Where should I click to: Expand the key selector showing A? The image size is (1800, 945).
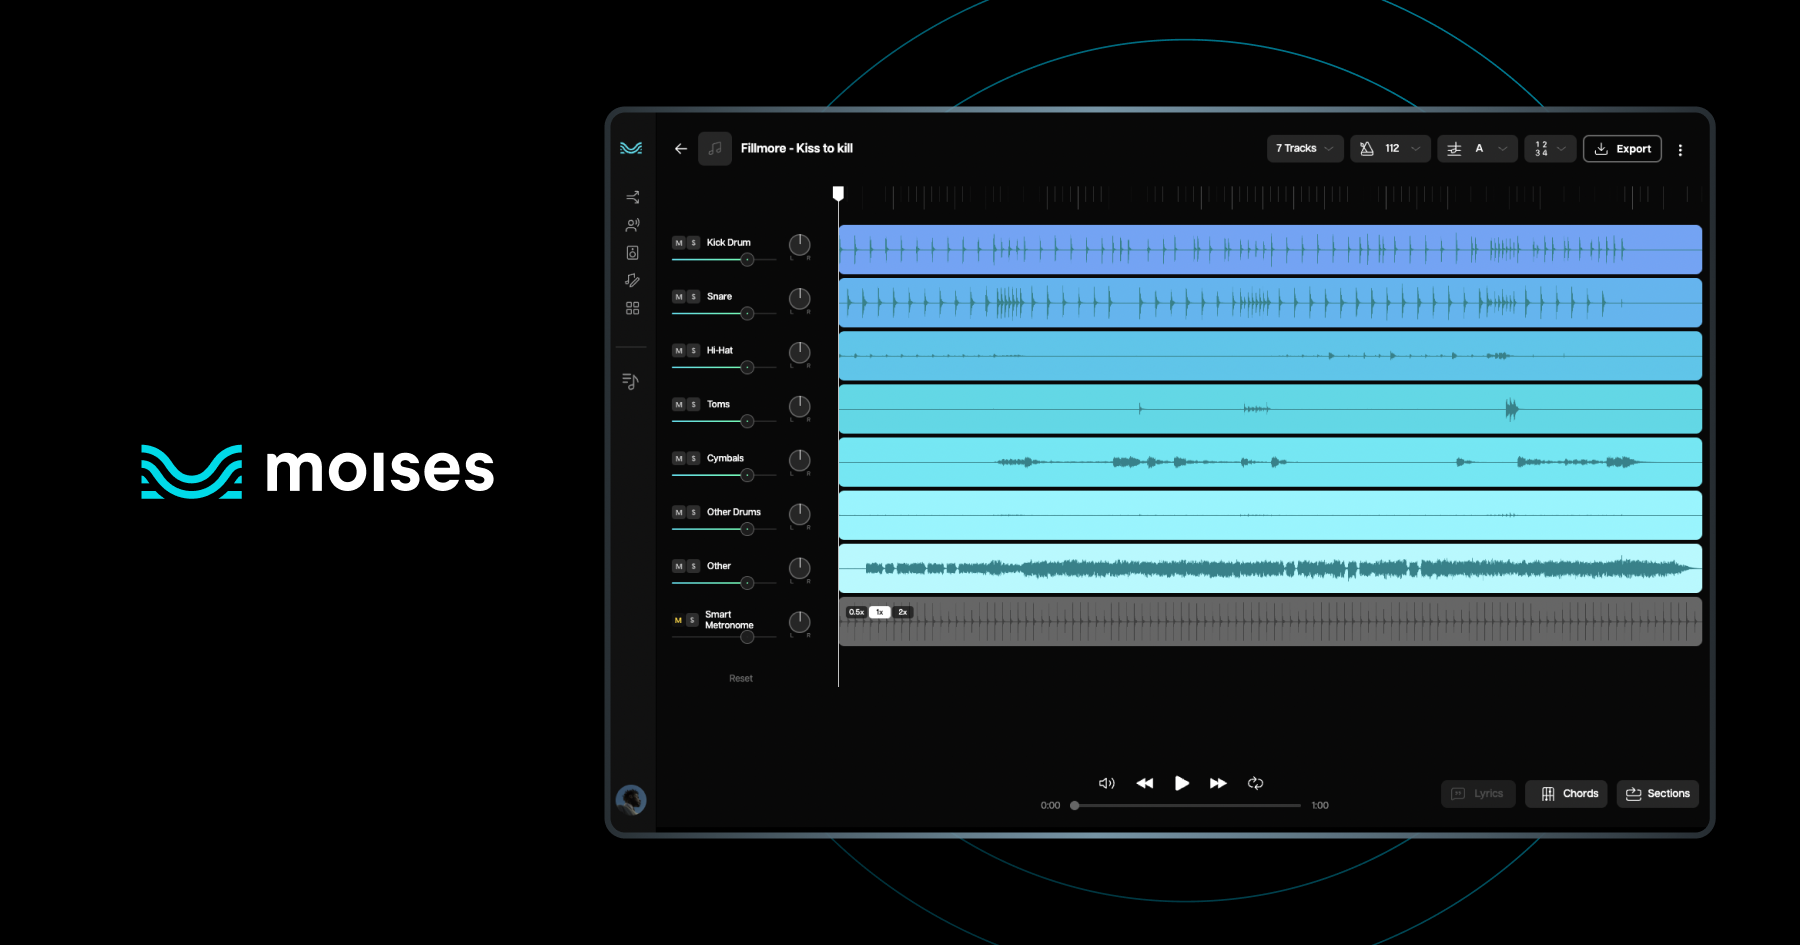click(1477, 148)
